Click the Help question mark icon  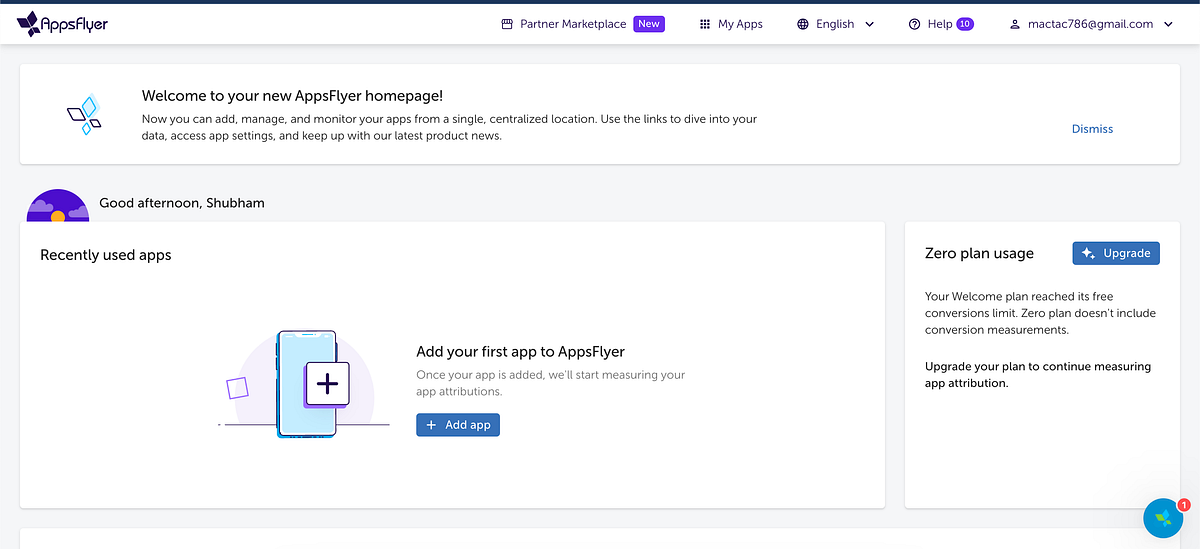tap(914, 24)
